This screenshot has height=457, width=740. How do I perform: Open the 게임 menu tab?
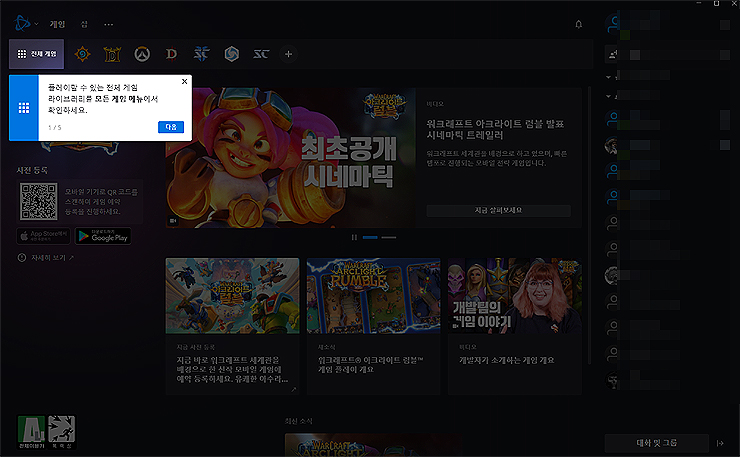[x=57, y=24]
